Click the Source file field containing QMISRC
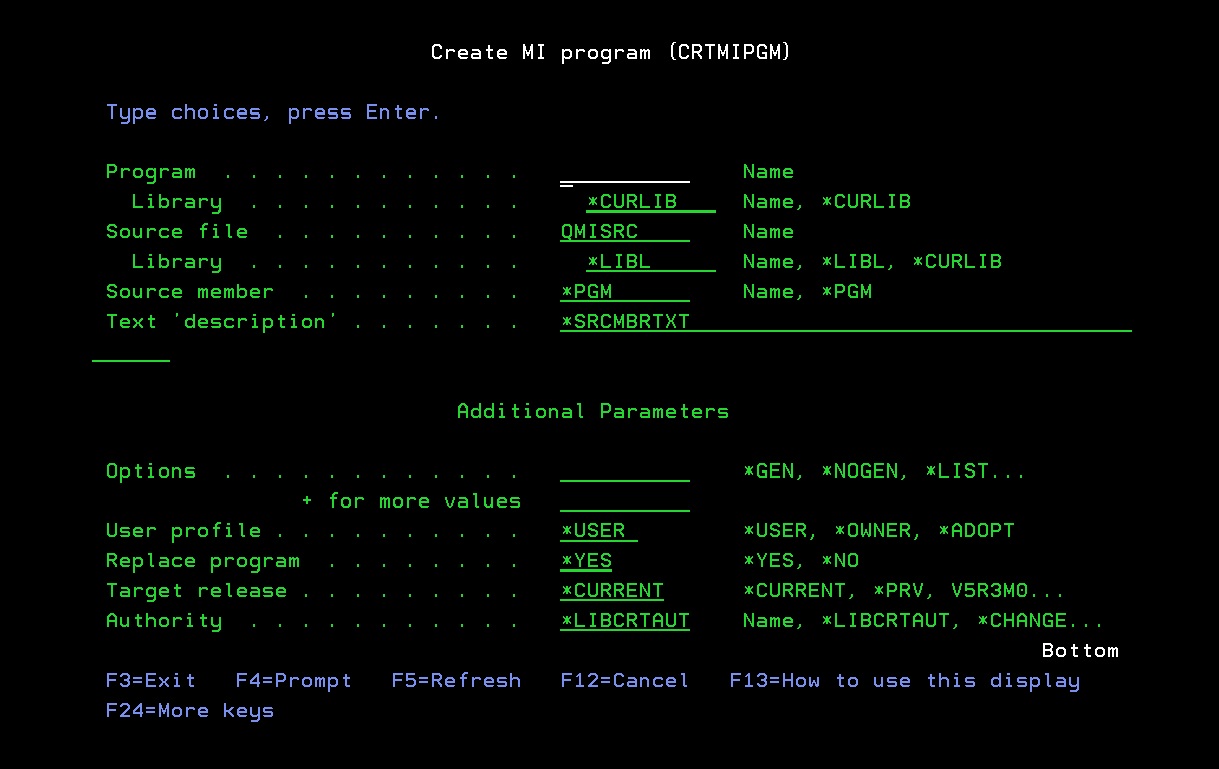 click(x=624, y=232)
